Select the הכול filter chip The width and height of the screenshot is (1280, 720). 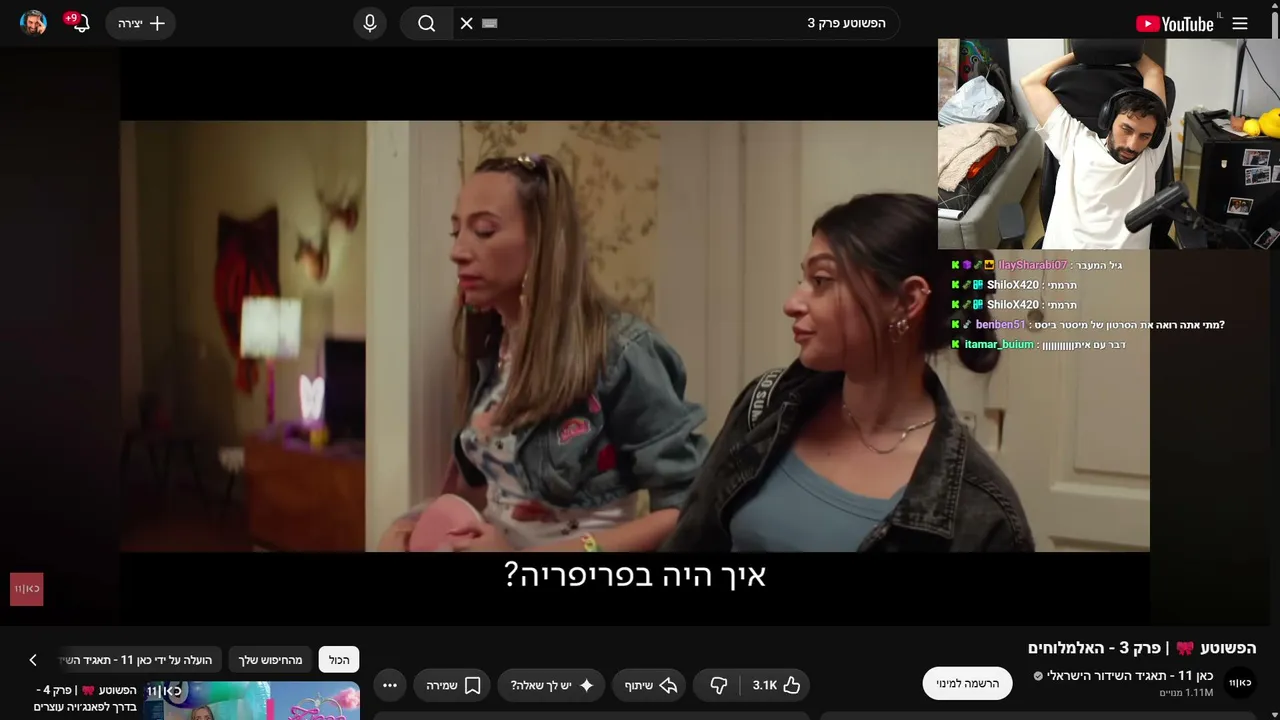coord(339,660)
